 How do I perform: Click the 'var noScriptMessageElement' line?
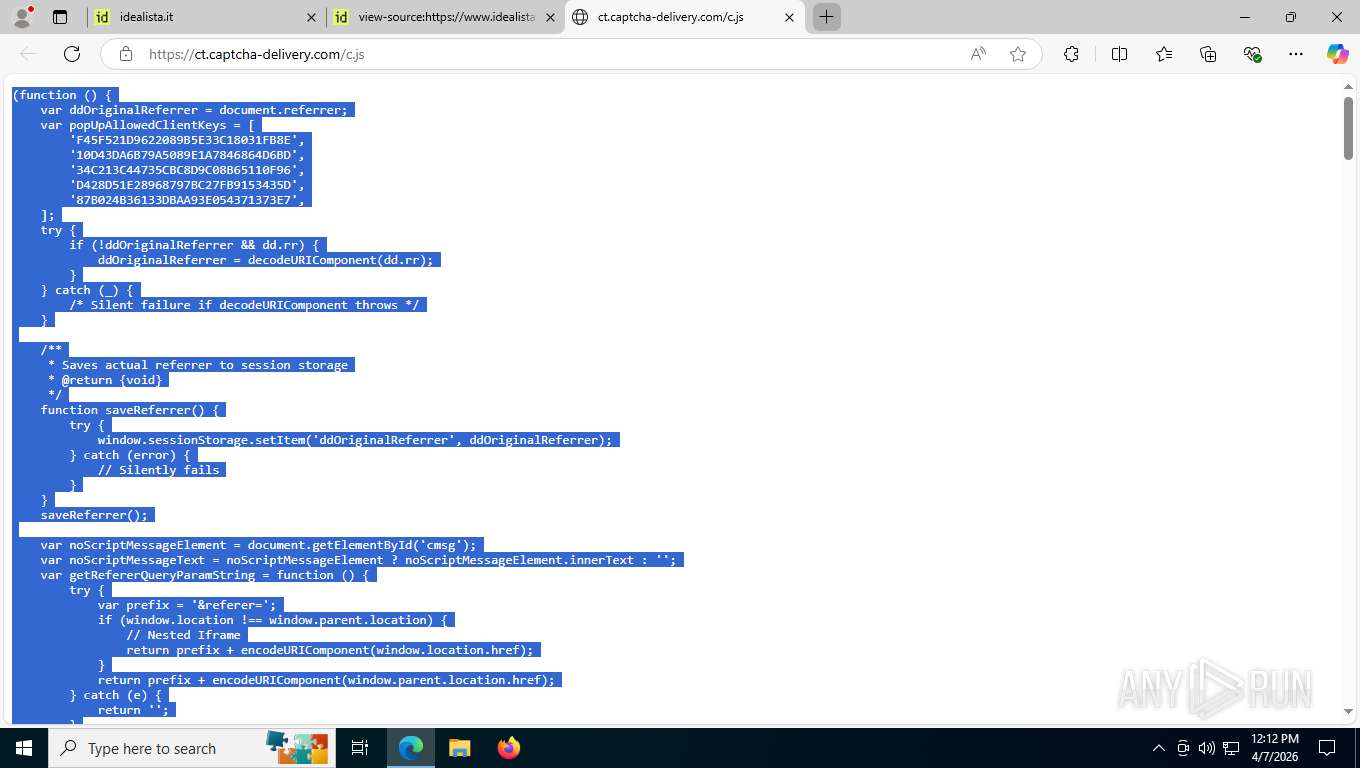tap(258, 545)
